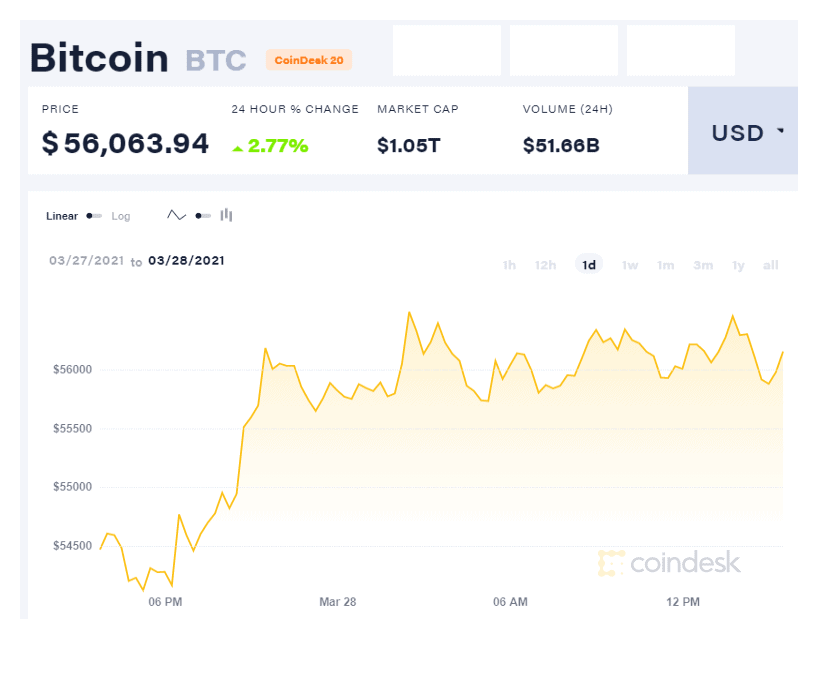818x679 pixels.
Task: Click the USD dropdown arrow
Action: coord(780,130)
